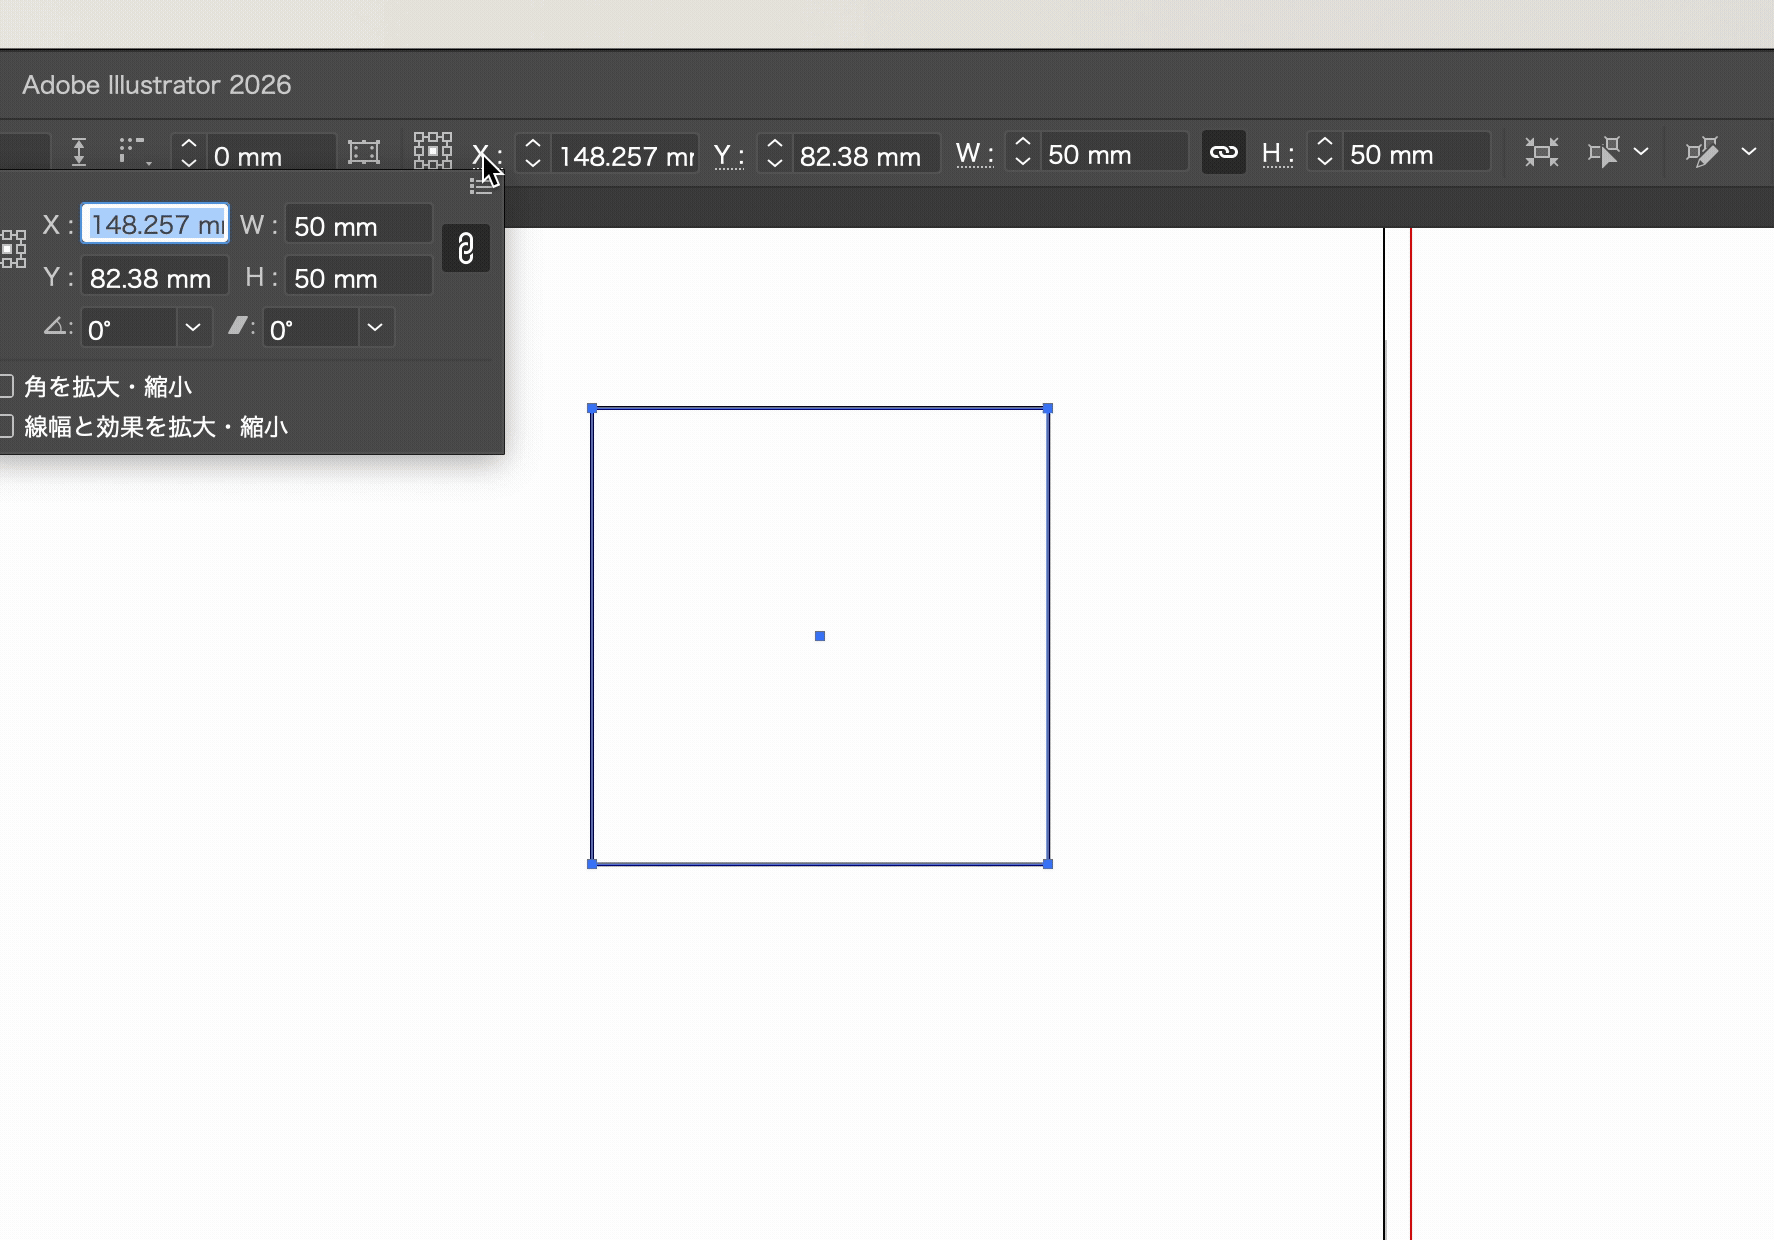Click the isolate selected object icon
This screenshot has height=1240, width=1774.
click(x=1542, y=152)
